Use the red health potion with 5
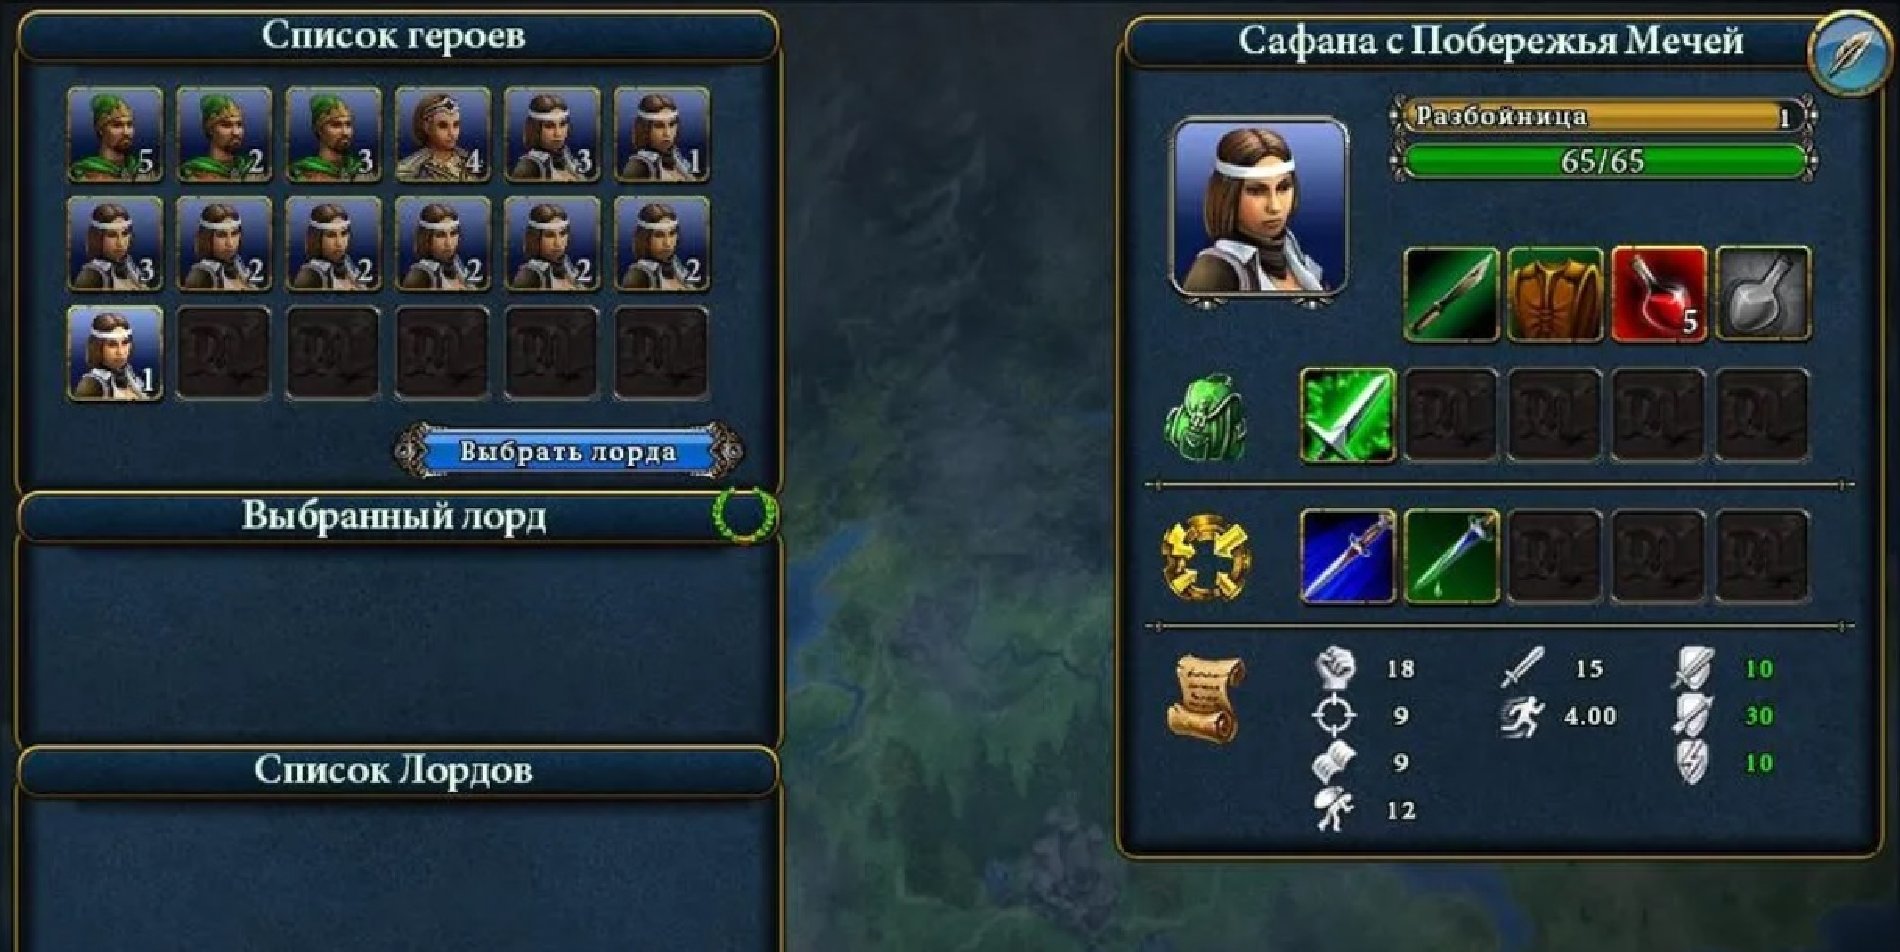Screen dimensions: 1900x952 point(1659,294)
